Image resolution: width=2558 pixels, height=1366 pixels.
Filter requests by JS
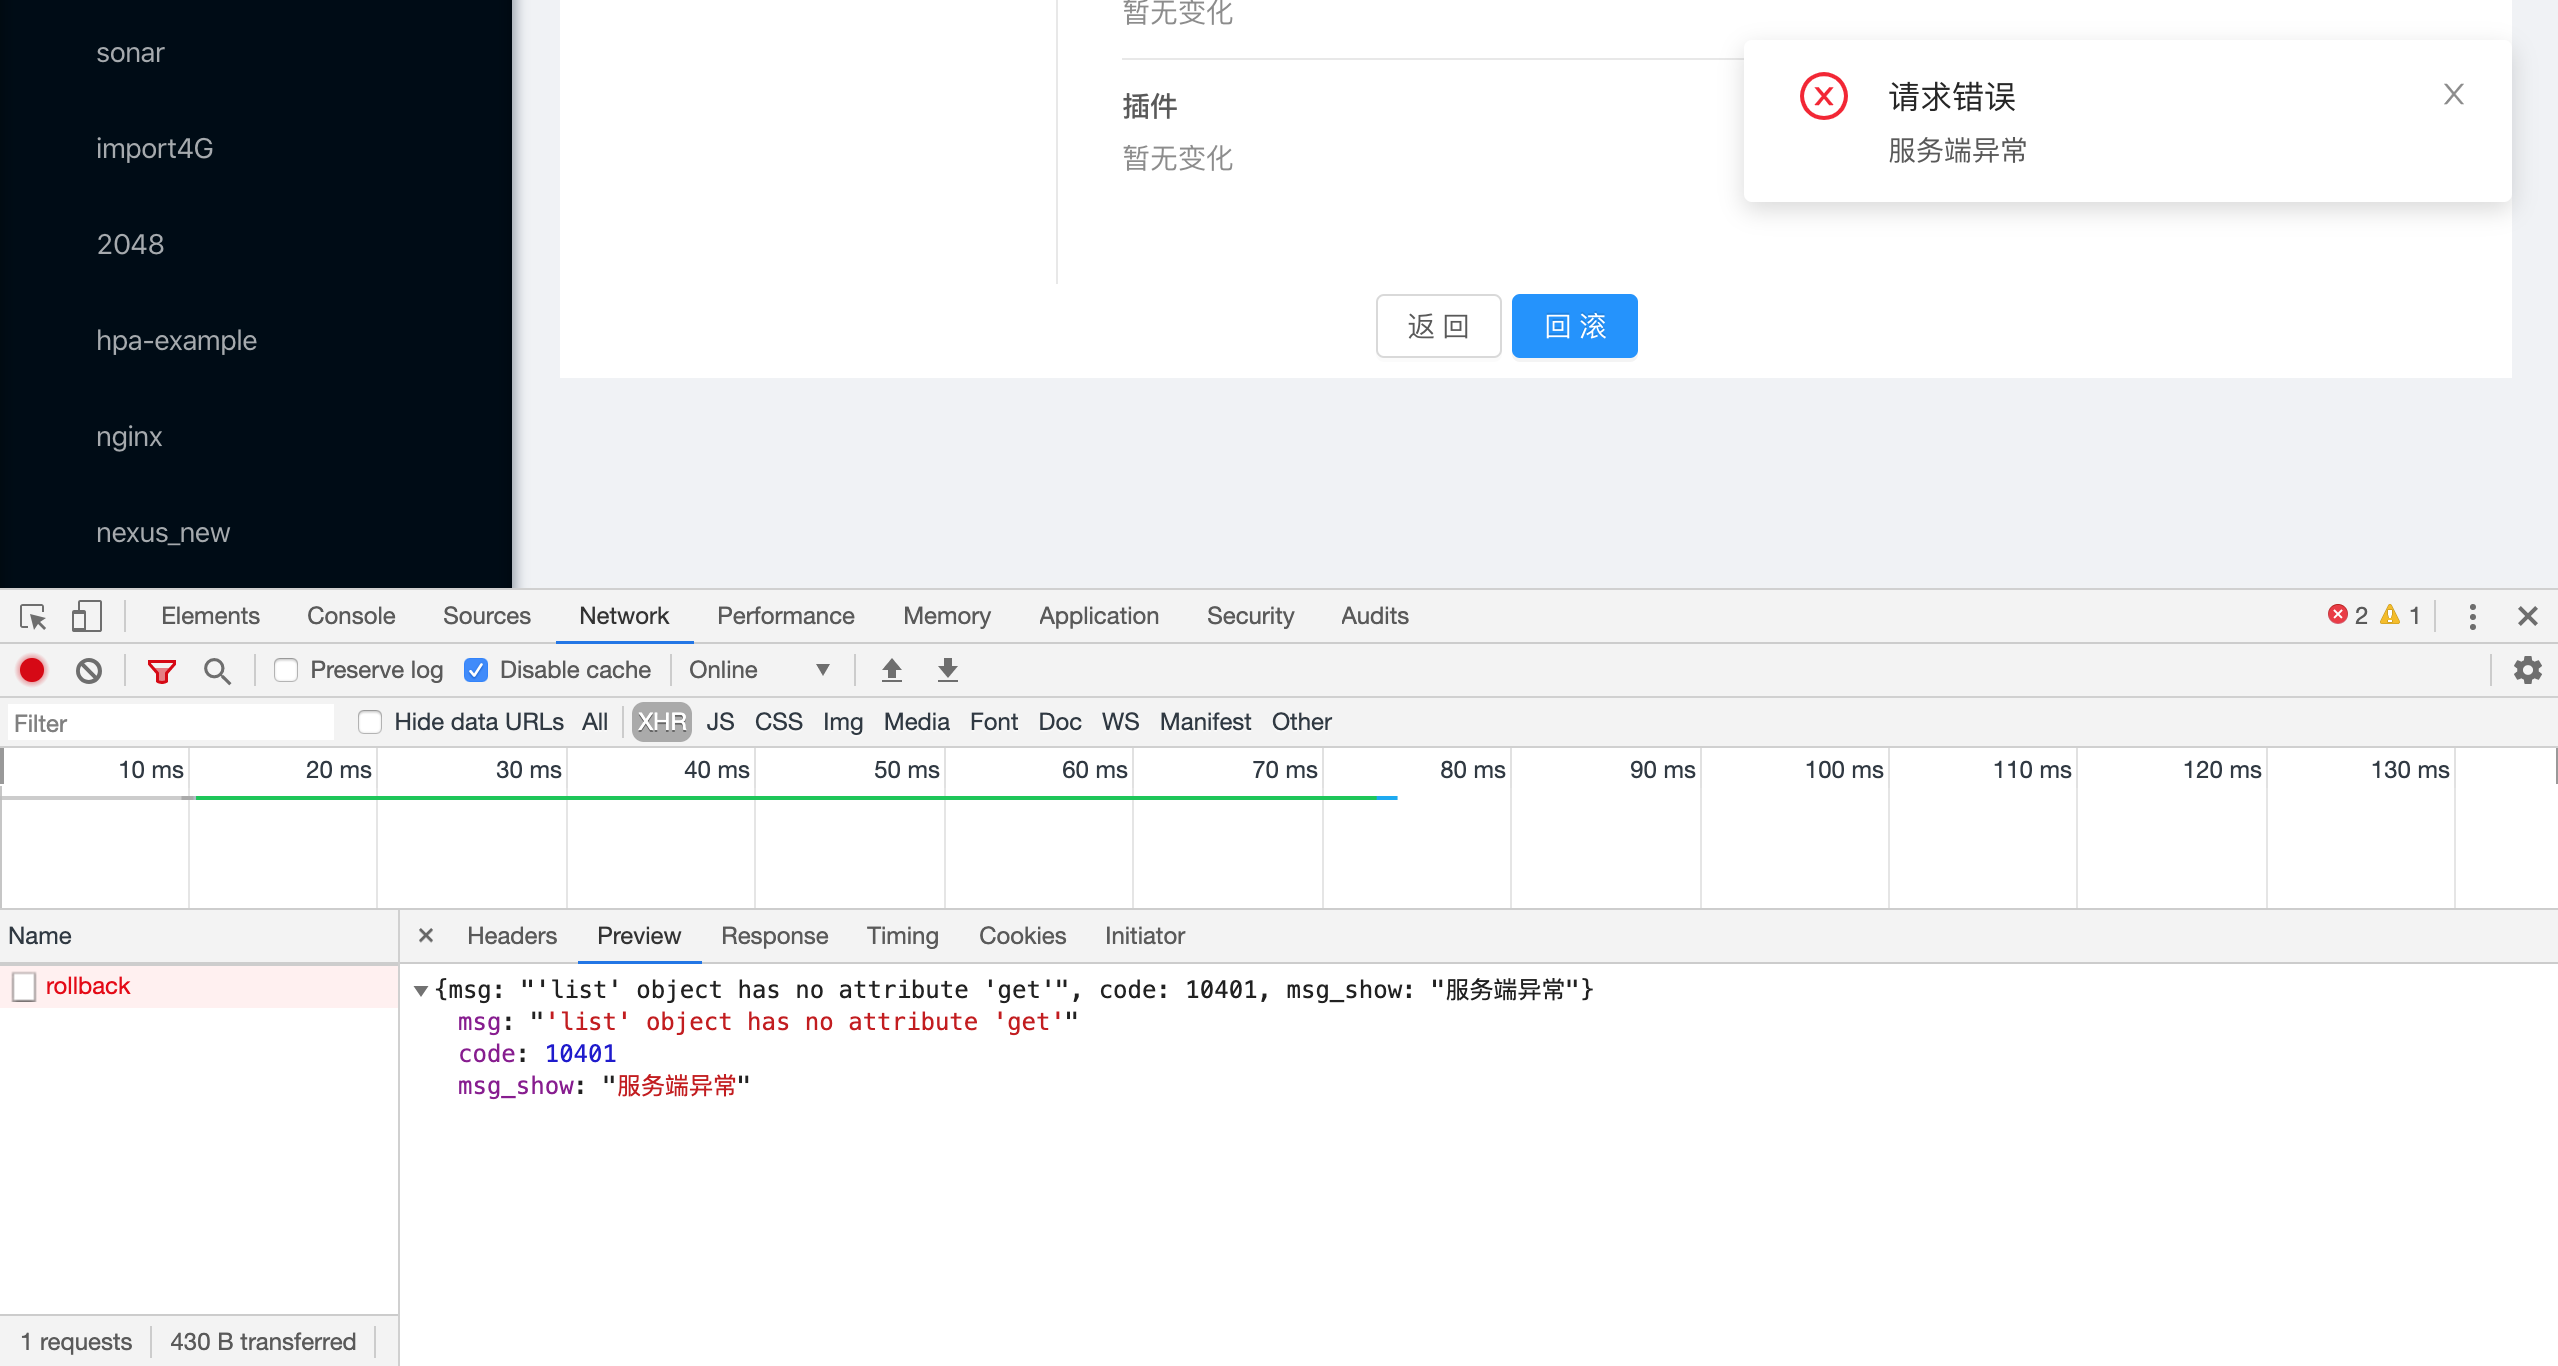click(720, 722)
